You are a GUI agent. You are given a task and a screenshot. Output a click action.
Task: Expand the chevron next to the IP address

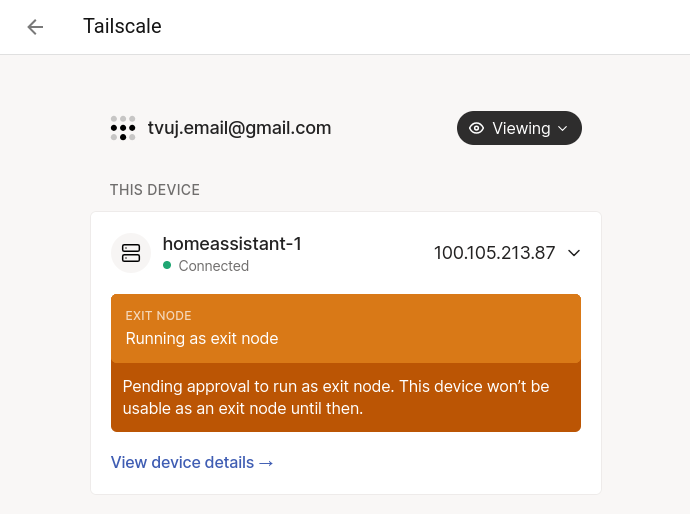tap(574, 253)
